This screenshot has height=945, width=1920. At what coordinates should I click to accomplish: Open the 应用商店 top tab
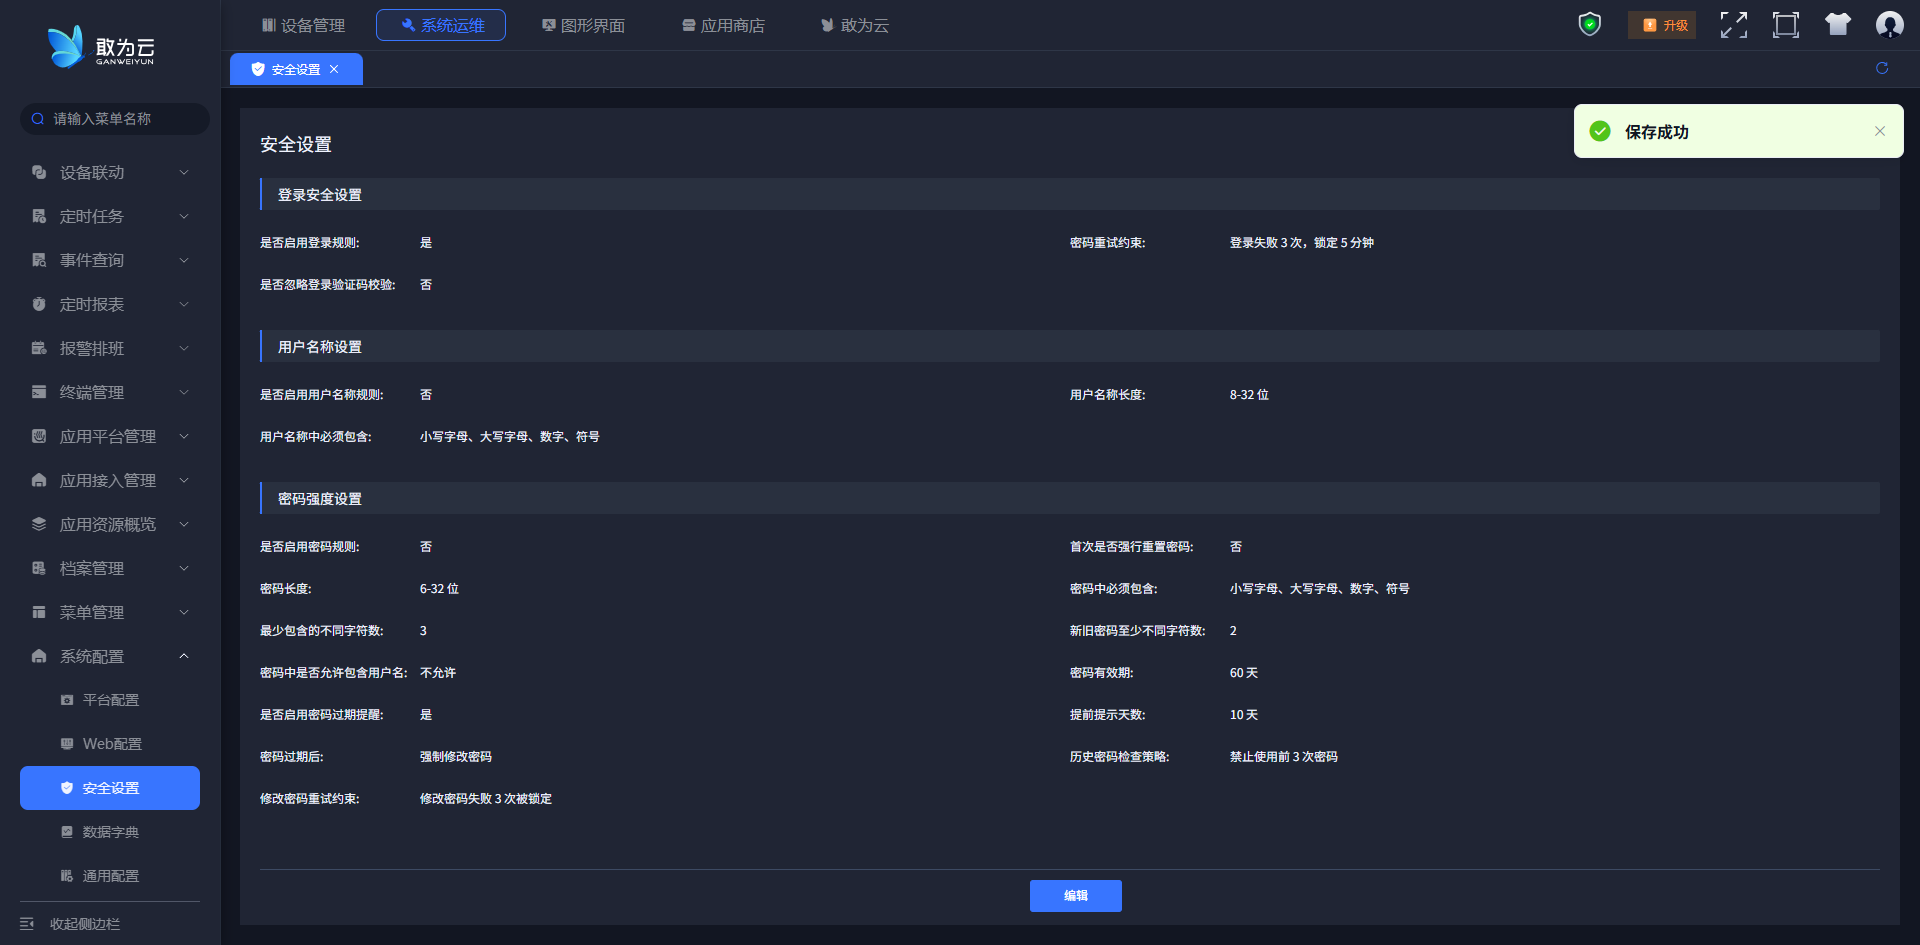[723, 25]
